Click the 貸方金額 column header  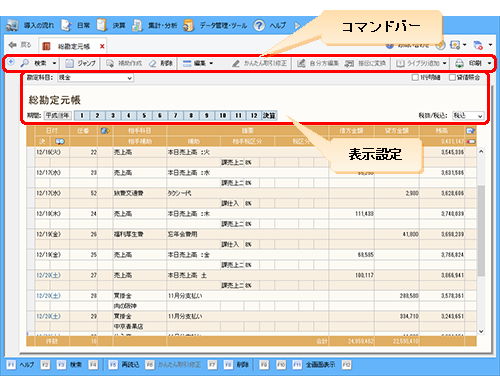[x=397, y=131]
